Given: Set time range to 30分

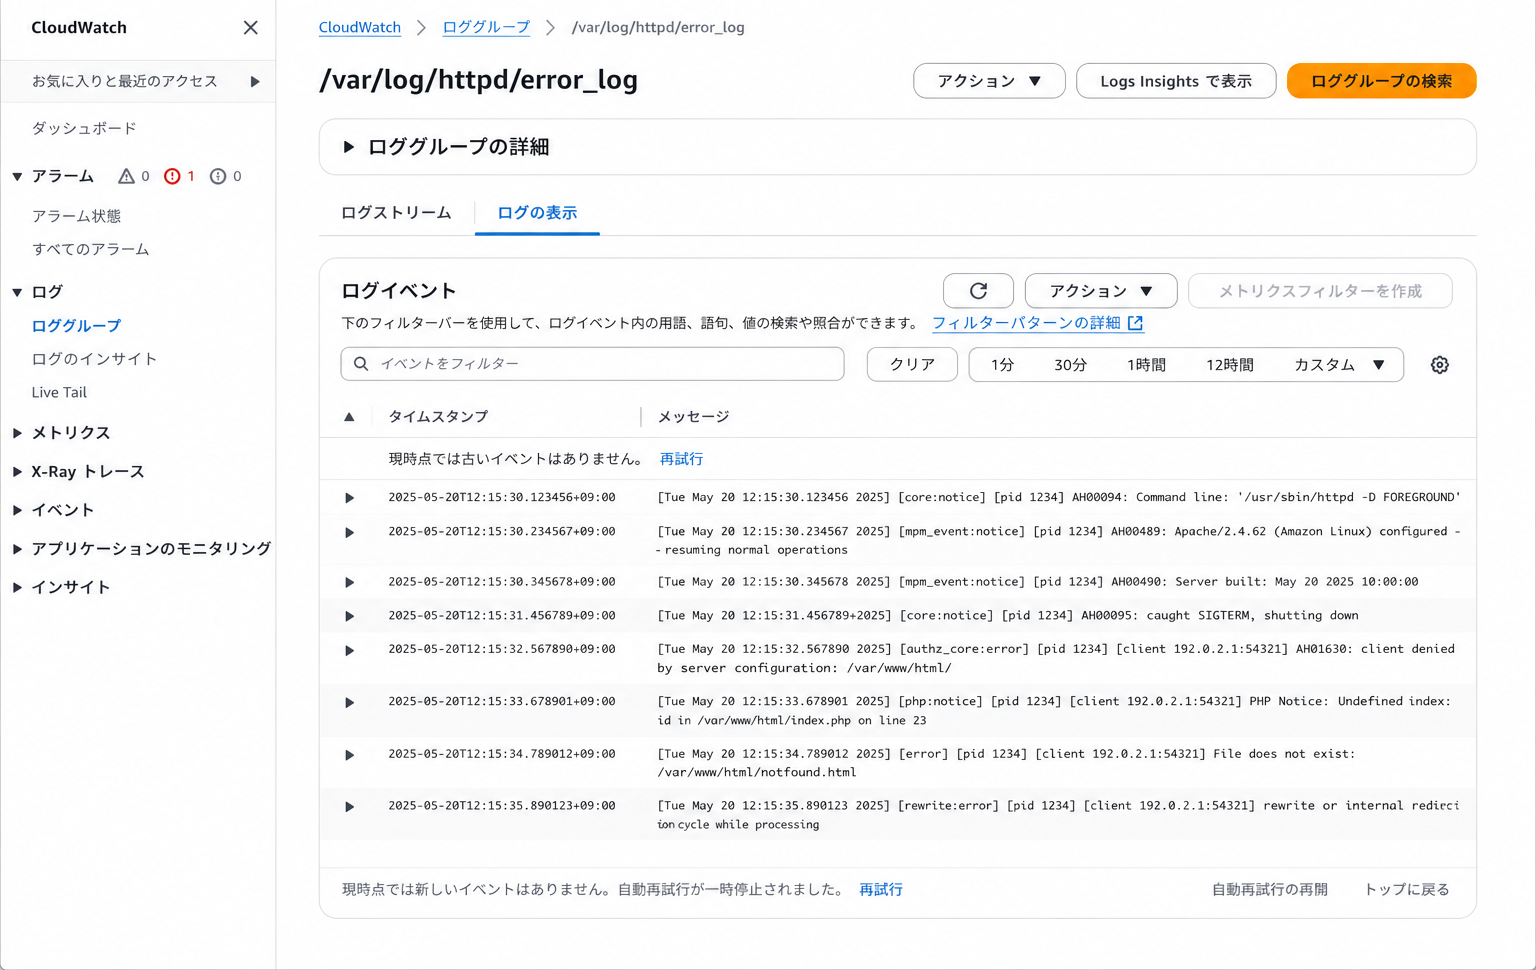Looking at the screenshot, I should (1070, 365).
